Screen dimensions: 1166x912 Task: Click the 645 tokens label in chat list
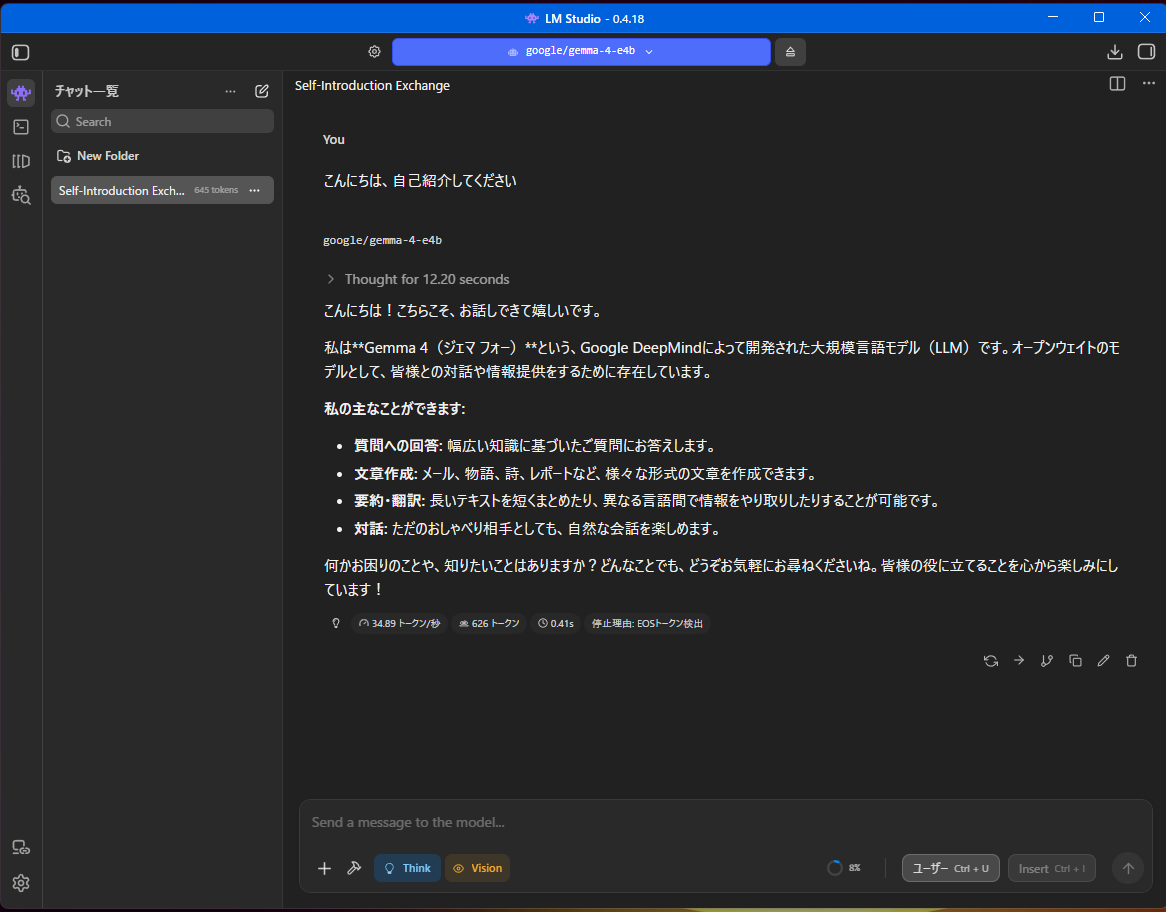216,190
